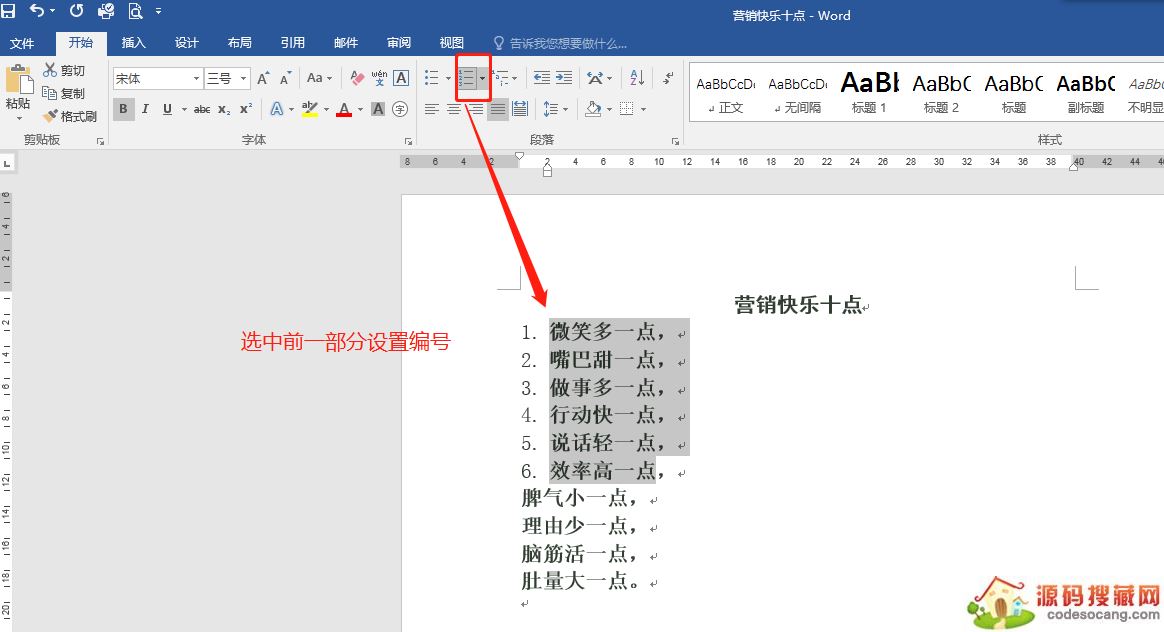
Task: Increase indent of the paragraph
Action: [x=564, y=78]
